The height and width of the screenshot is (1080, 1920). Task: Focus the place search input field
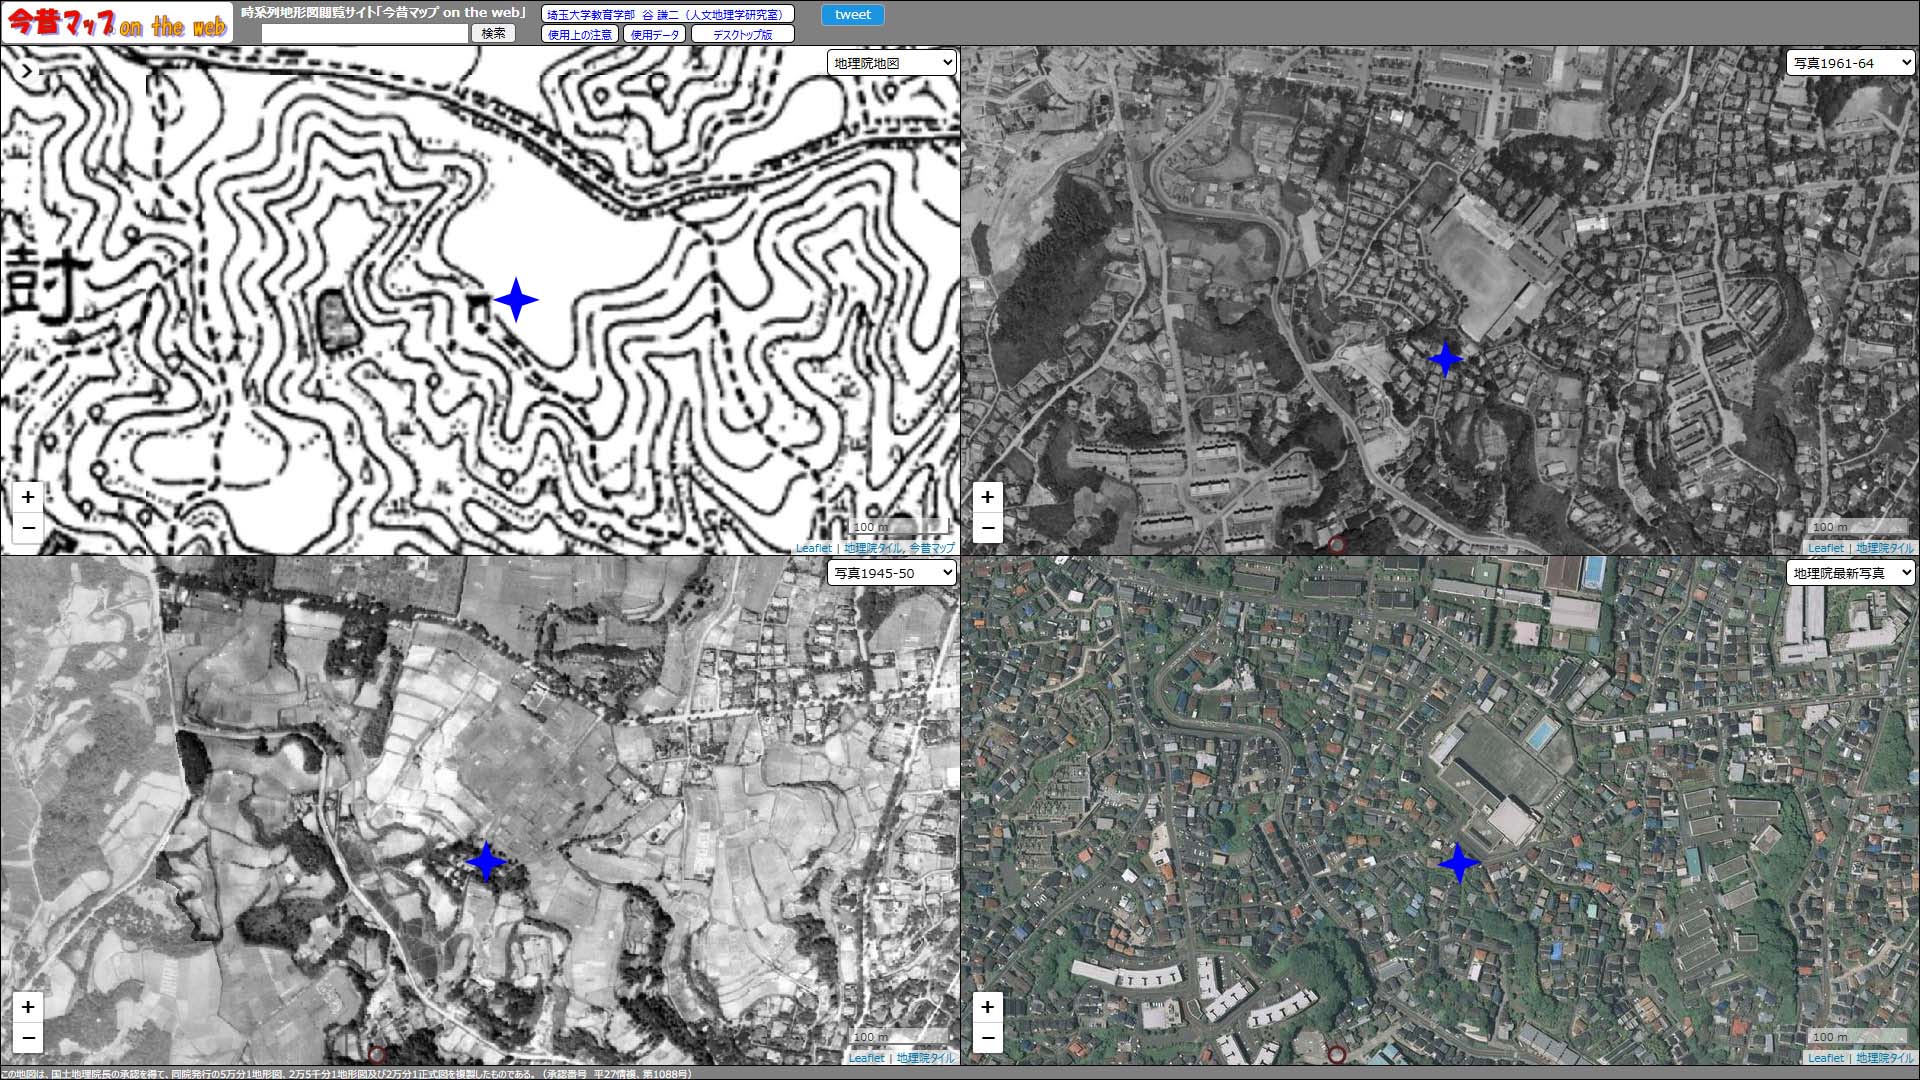coord(365,33)
